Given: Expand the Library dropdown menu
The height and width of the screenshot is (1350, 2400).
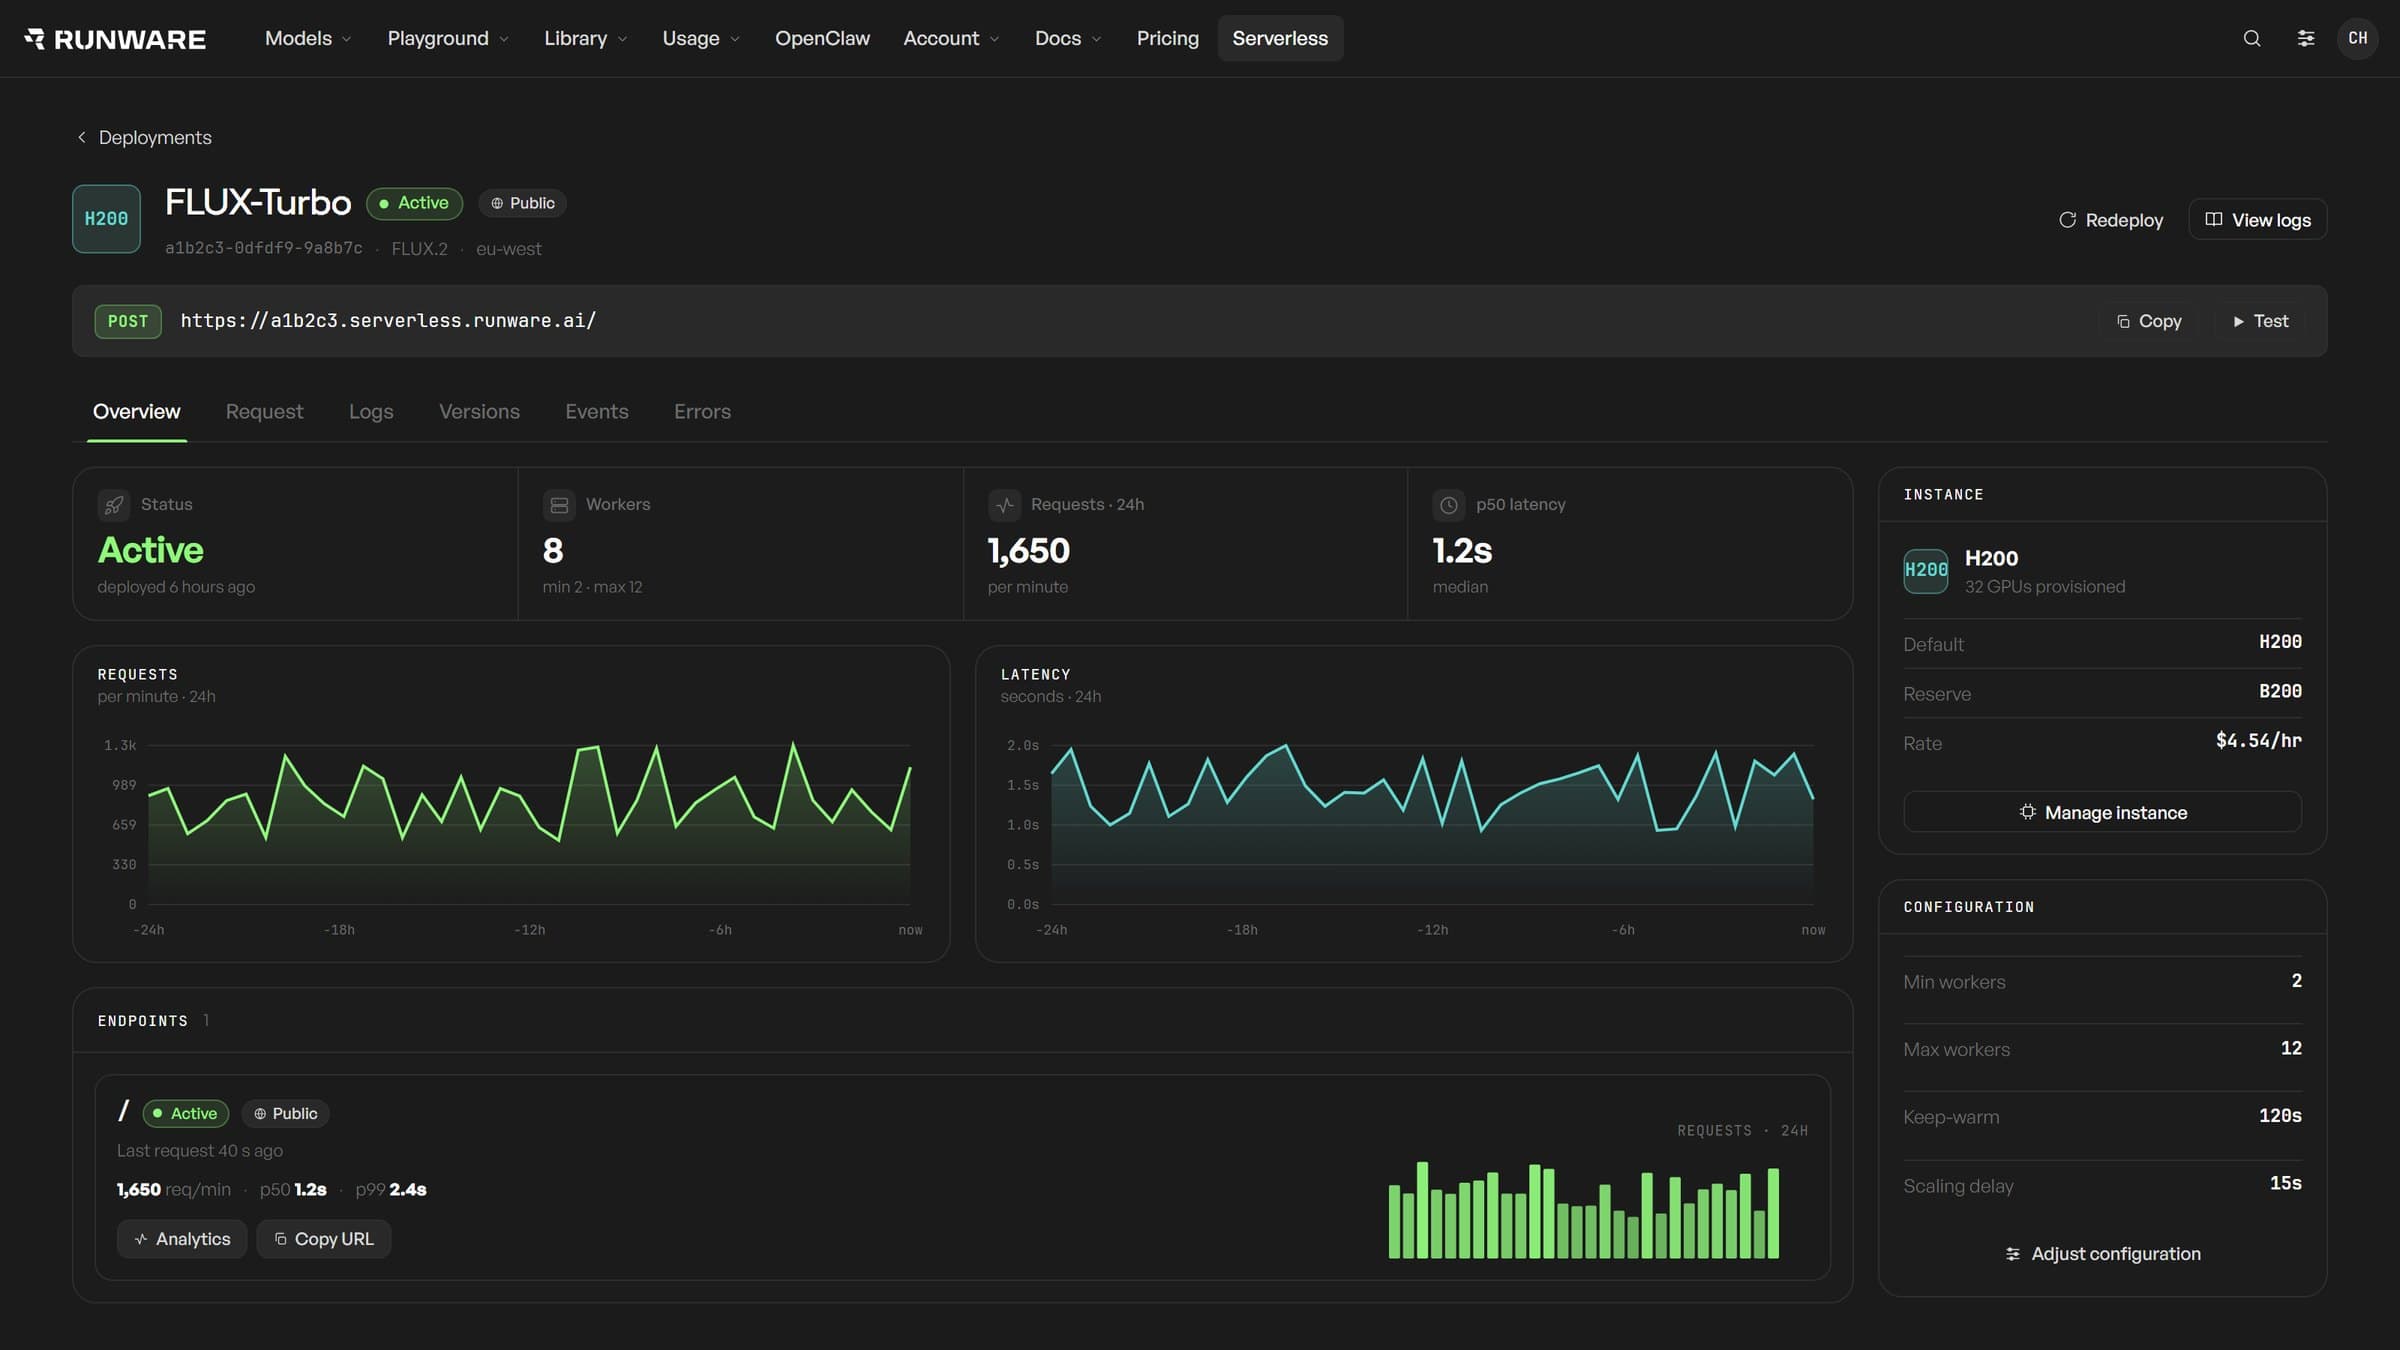Looking at the screenshot, I should [x=585, y=38].
